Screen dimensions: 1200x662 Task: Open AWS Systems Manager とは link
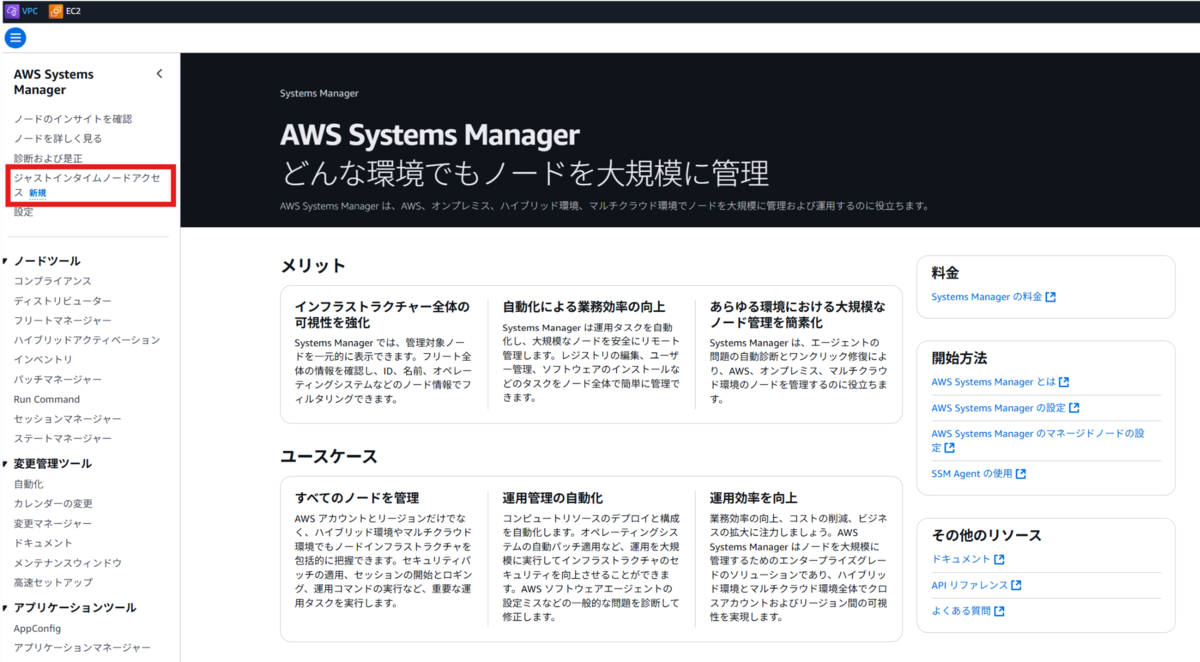[x=994, y=382]
